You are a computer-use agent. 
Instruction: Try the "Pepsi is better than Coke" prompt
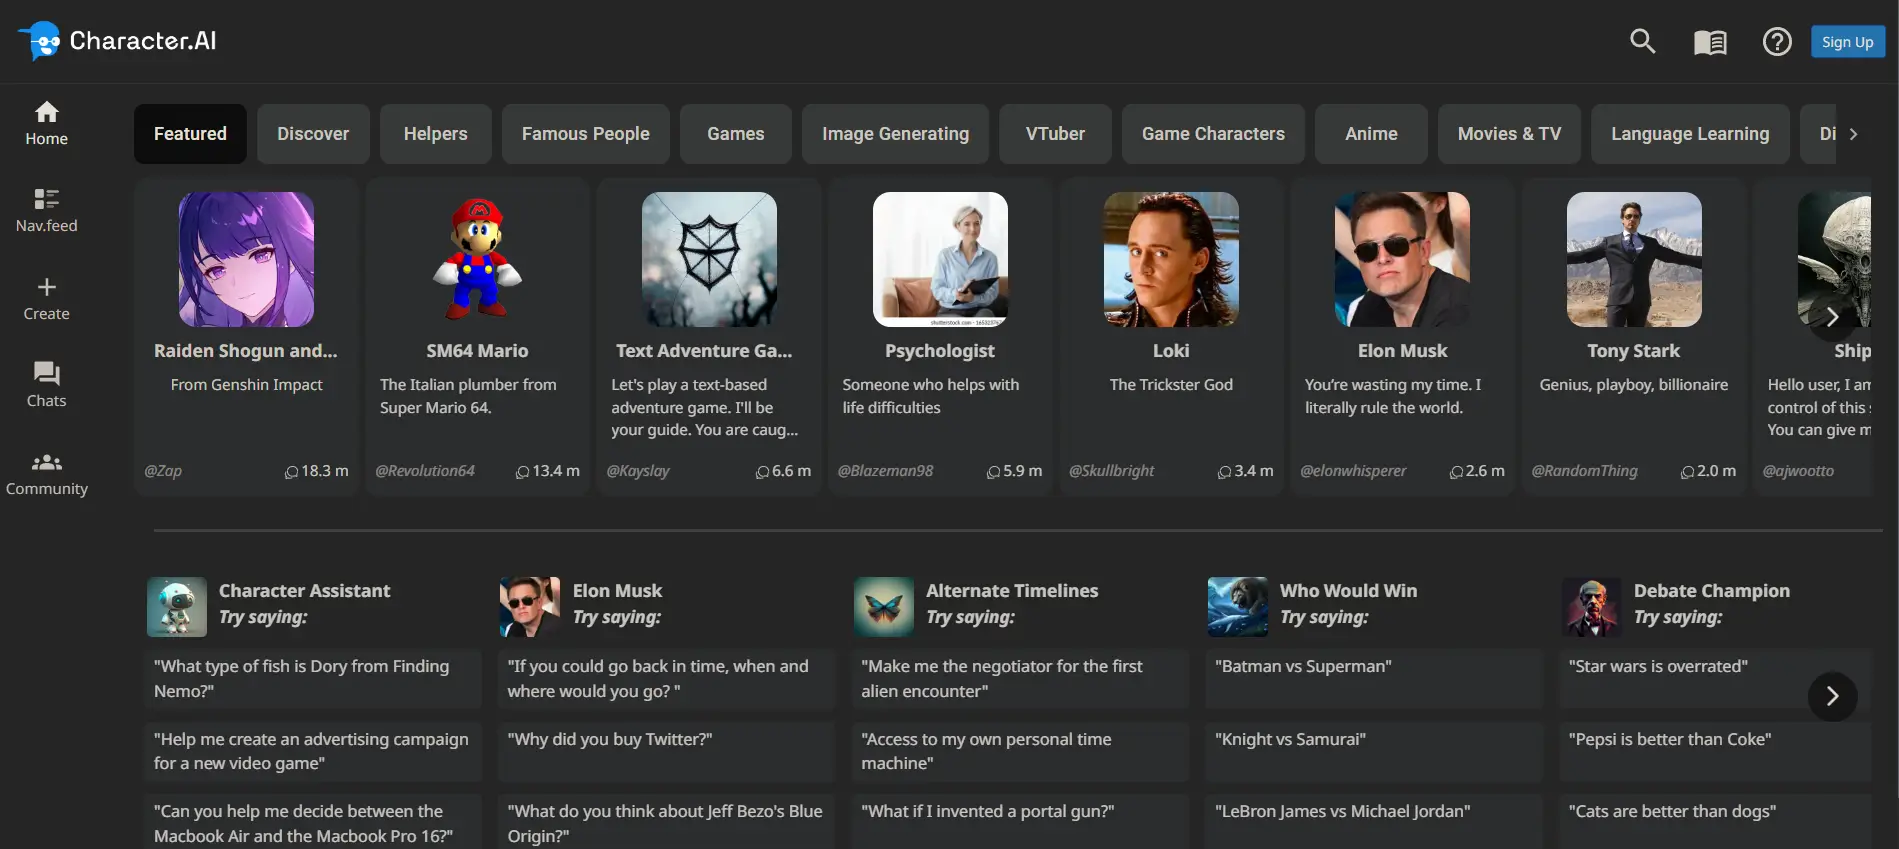click(x=1715, y=751)
